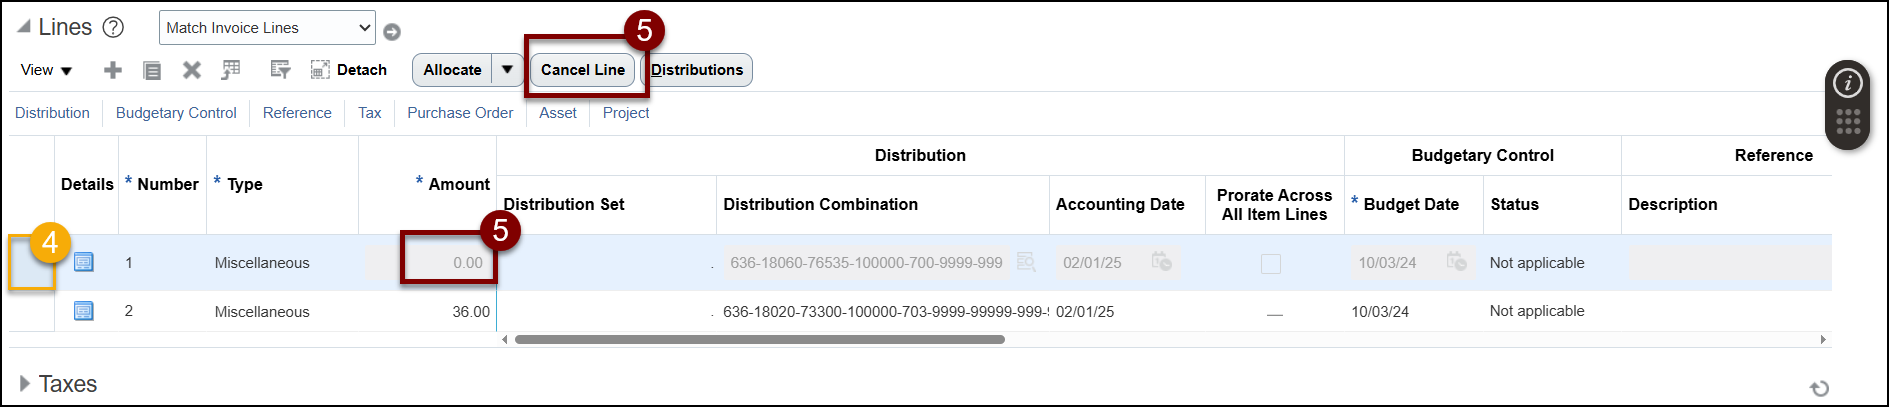Open the View menu
The height and width of the screenshot is (407, 1889).
pos(46,70)
